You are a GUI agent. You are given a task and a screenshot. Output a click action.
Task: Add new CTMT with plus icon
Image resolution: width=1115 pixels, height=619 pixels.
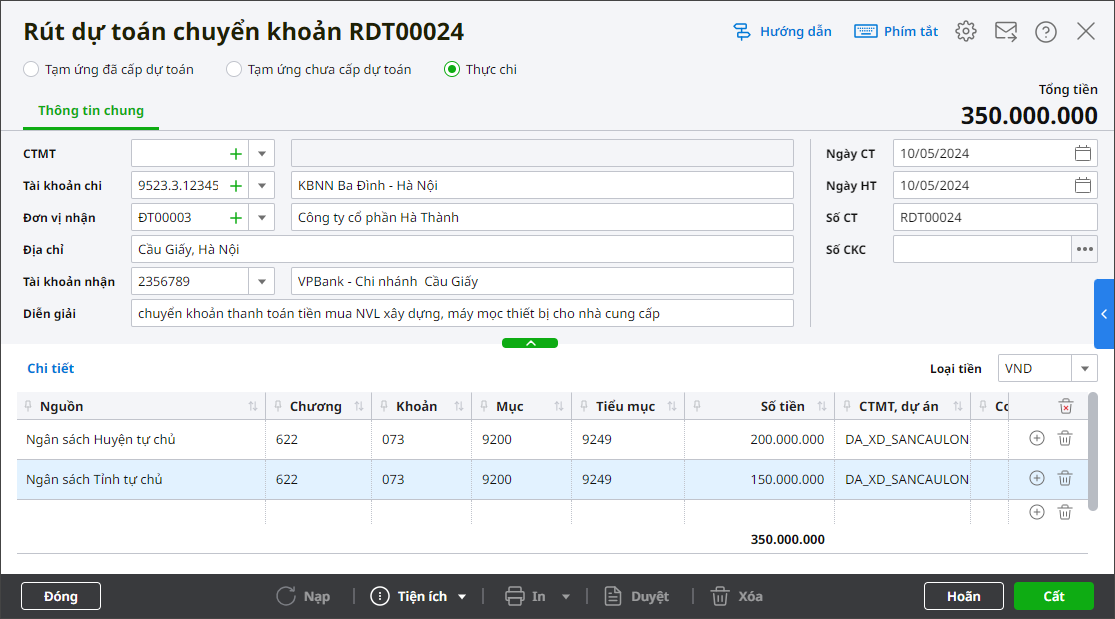(235, 154)
